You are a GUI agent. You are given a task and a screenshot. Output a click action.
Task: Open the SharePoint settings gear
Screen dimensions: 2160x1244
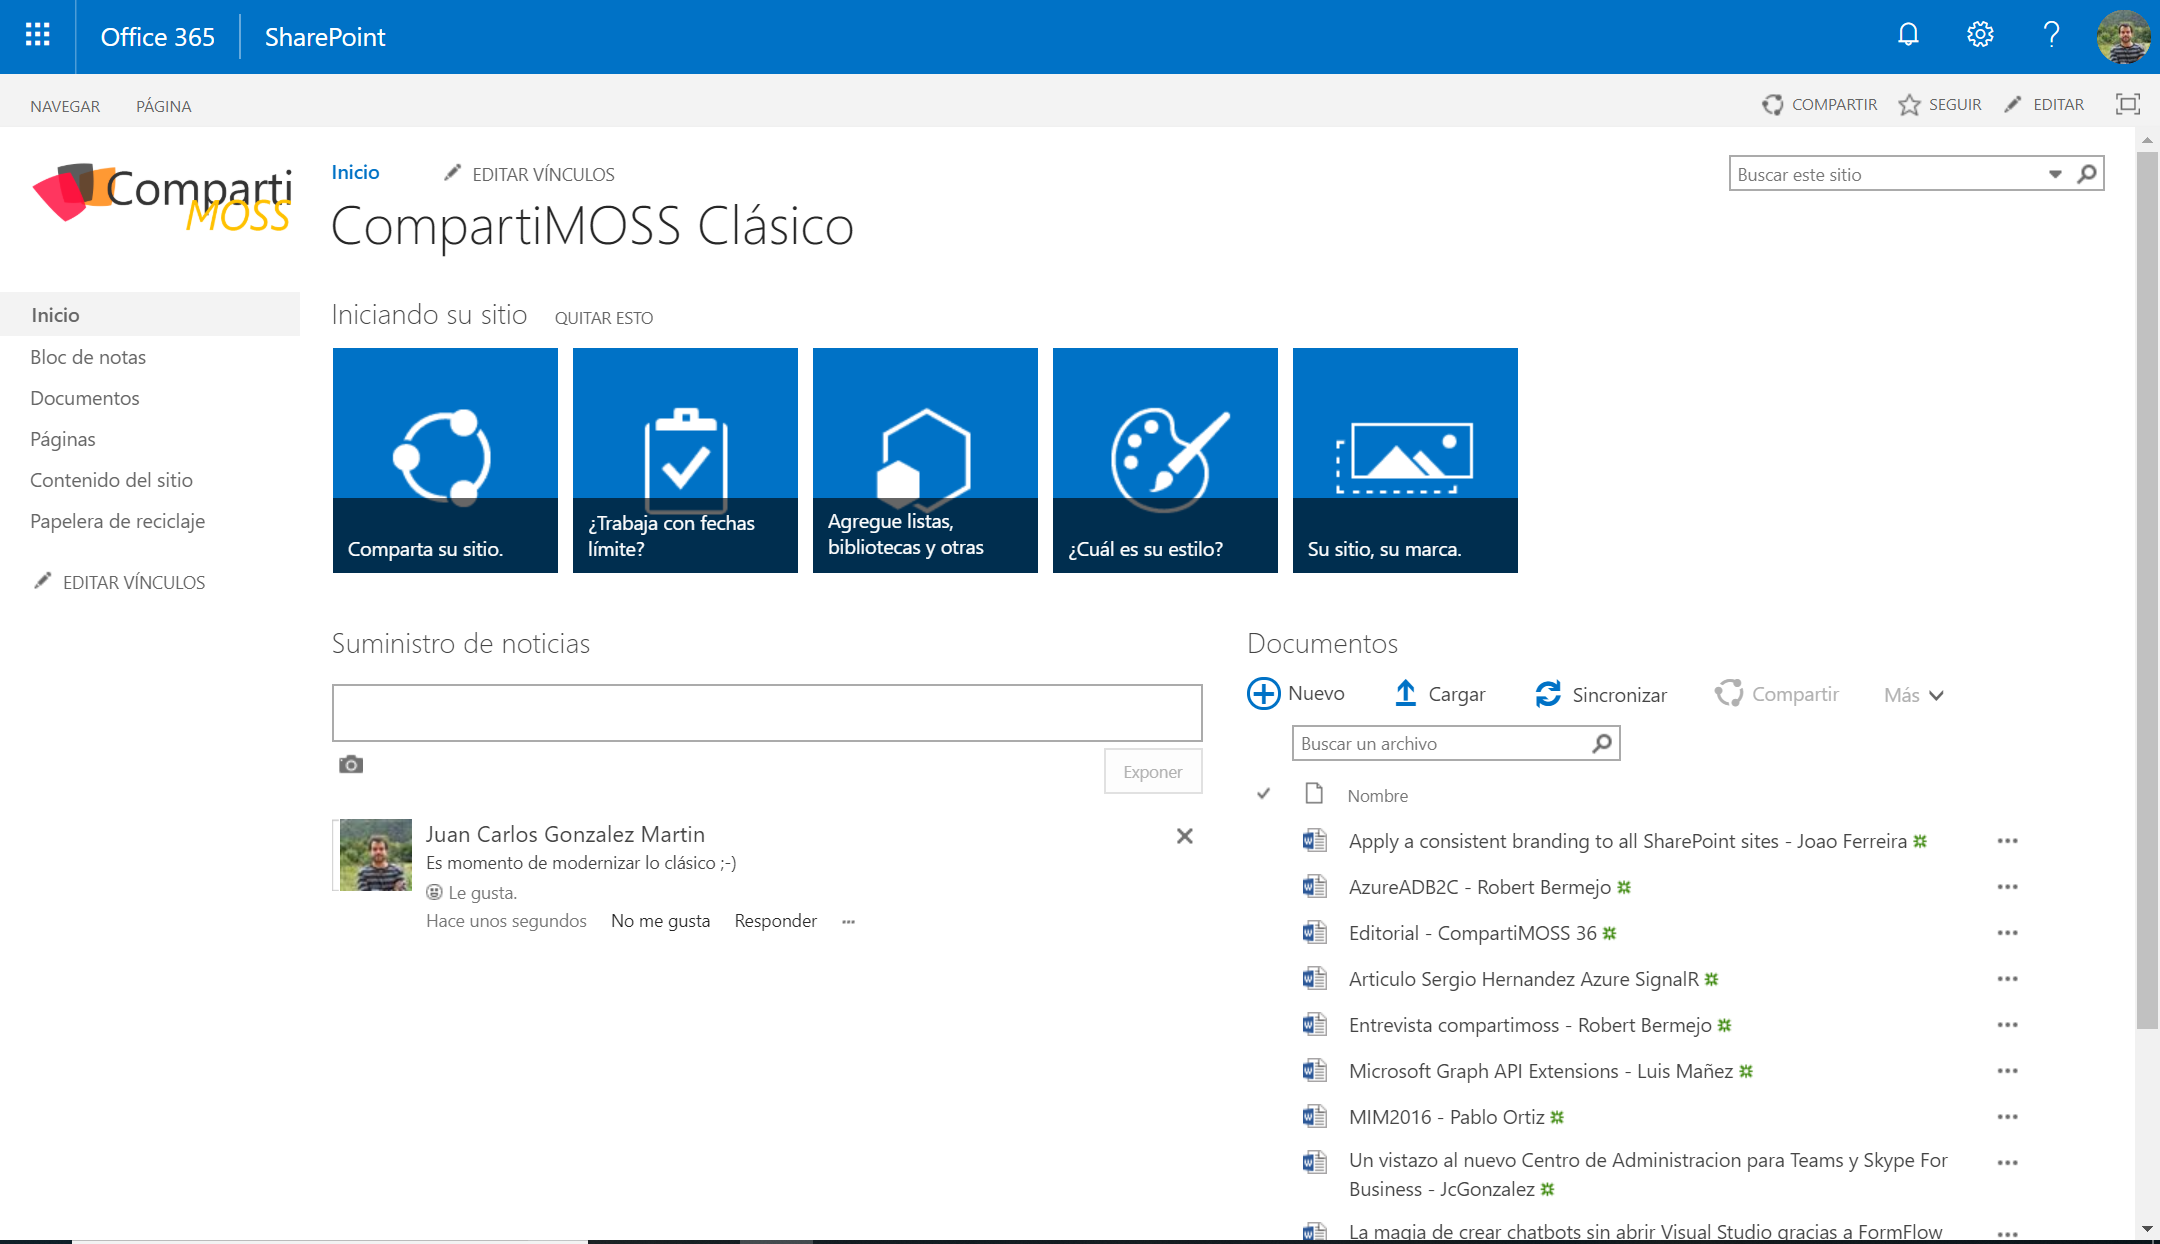[1980, 36]
